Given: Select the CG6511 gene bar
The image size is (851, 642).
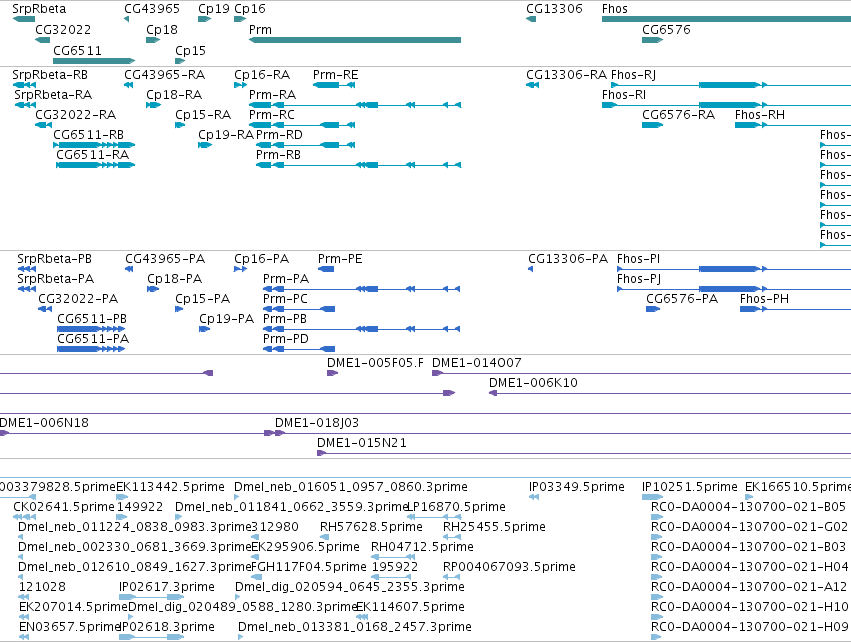Looking at the screenshot, I should click(94, 61).
